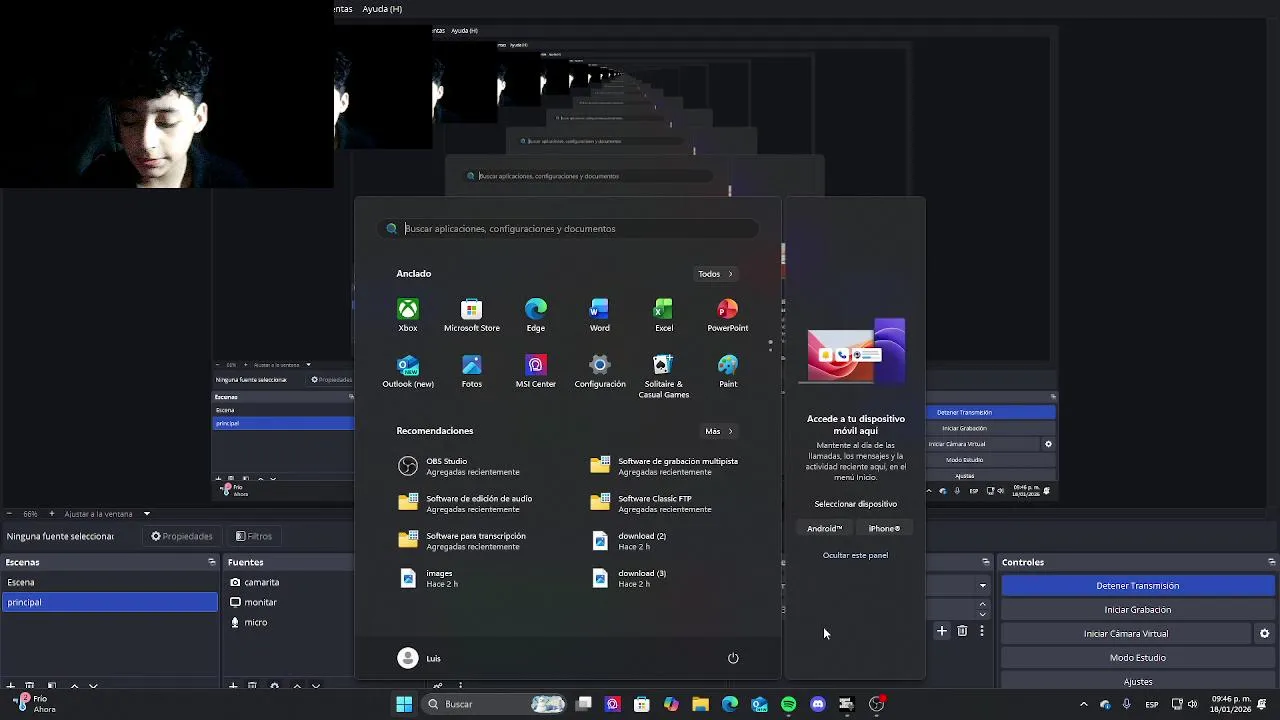
Task: Open Configuración from pinned apps
Action: coord(600,371)
